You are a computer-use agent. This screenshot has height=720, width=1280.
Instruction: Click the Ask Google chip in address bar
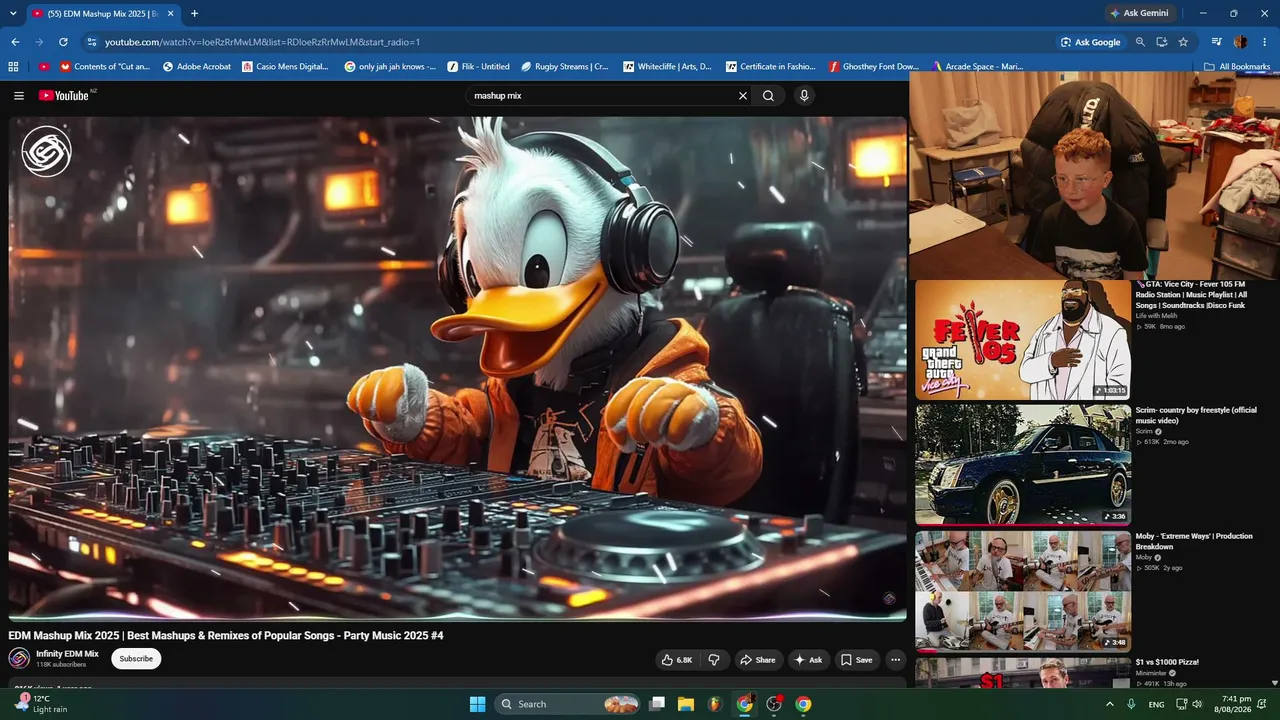point(1091,42)
